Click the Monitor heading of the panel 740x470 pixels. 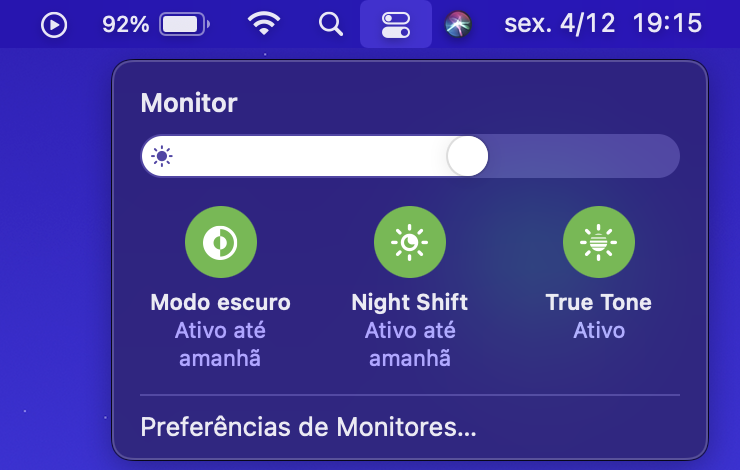[x=189, y=103]
